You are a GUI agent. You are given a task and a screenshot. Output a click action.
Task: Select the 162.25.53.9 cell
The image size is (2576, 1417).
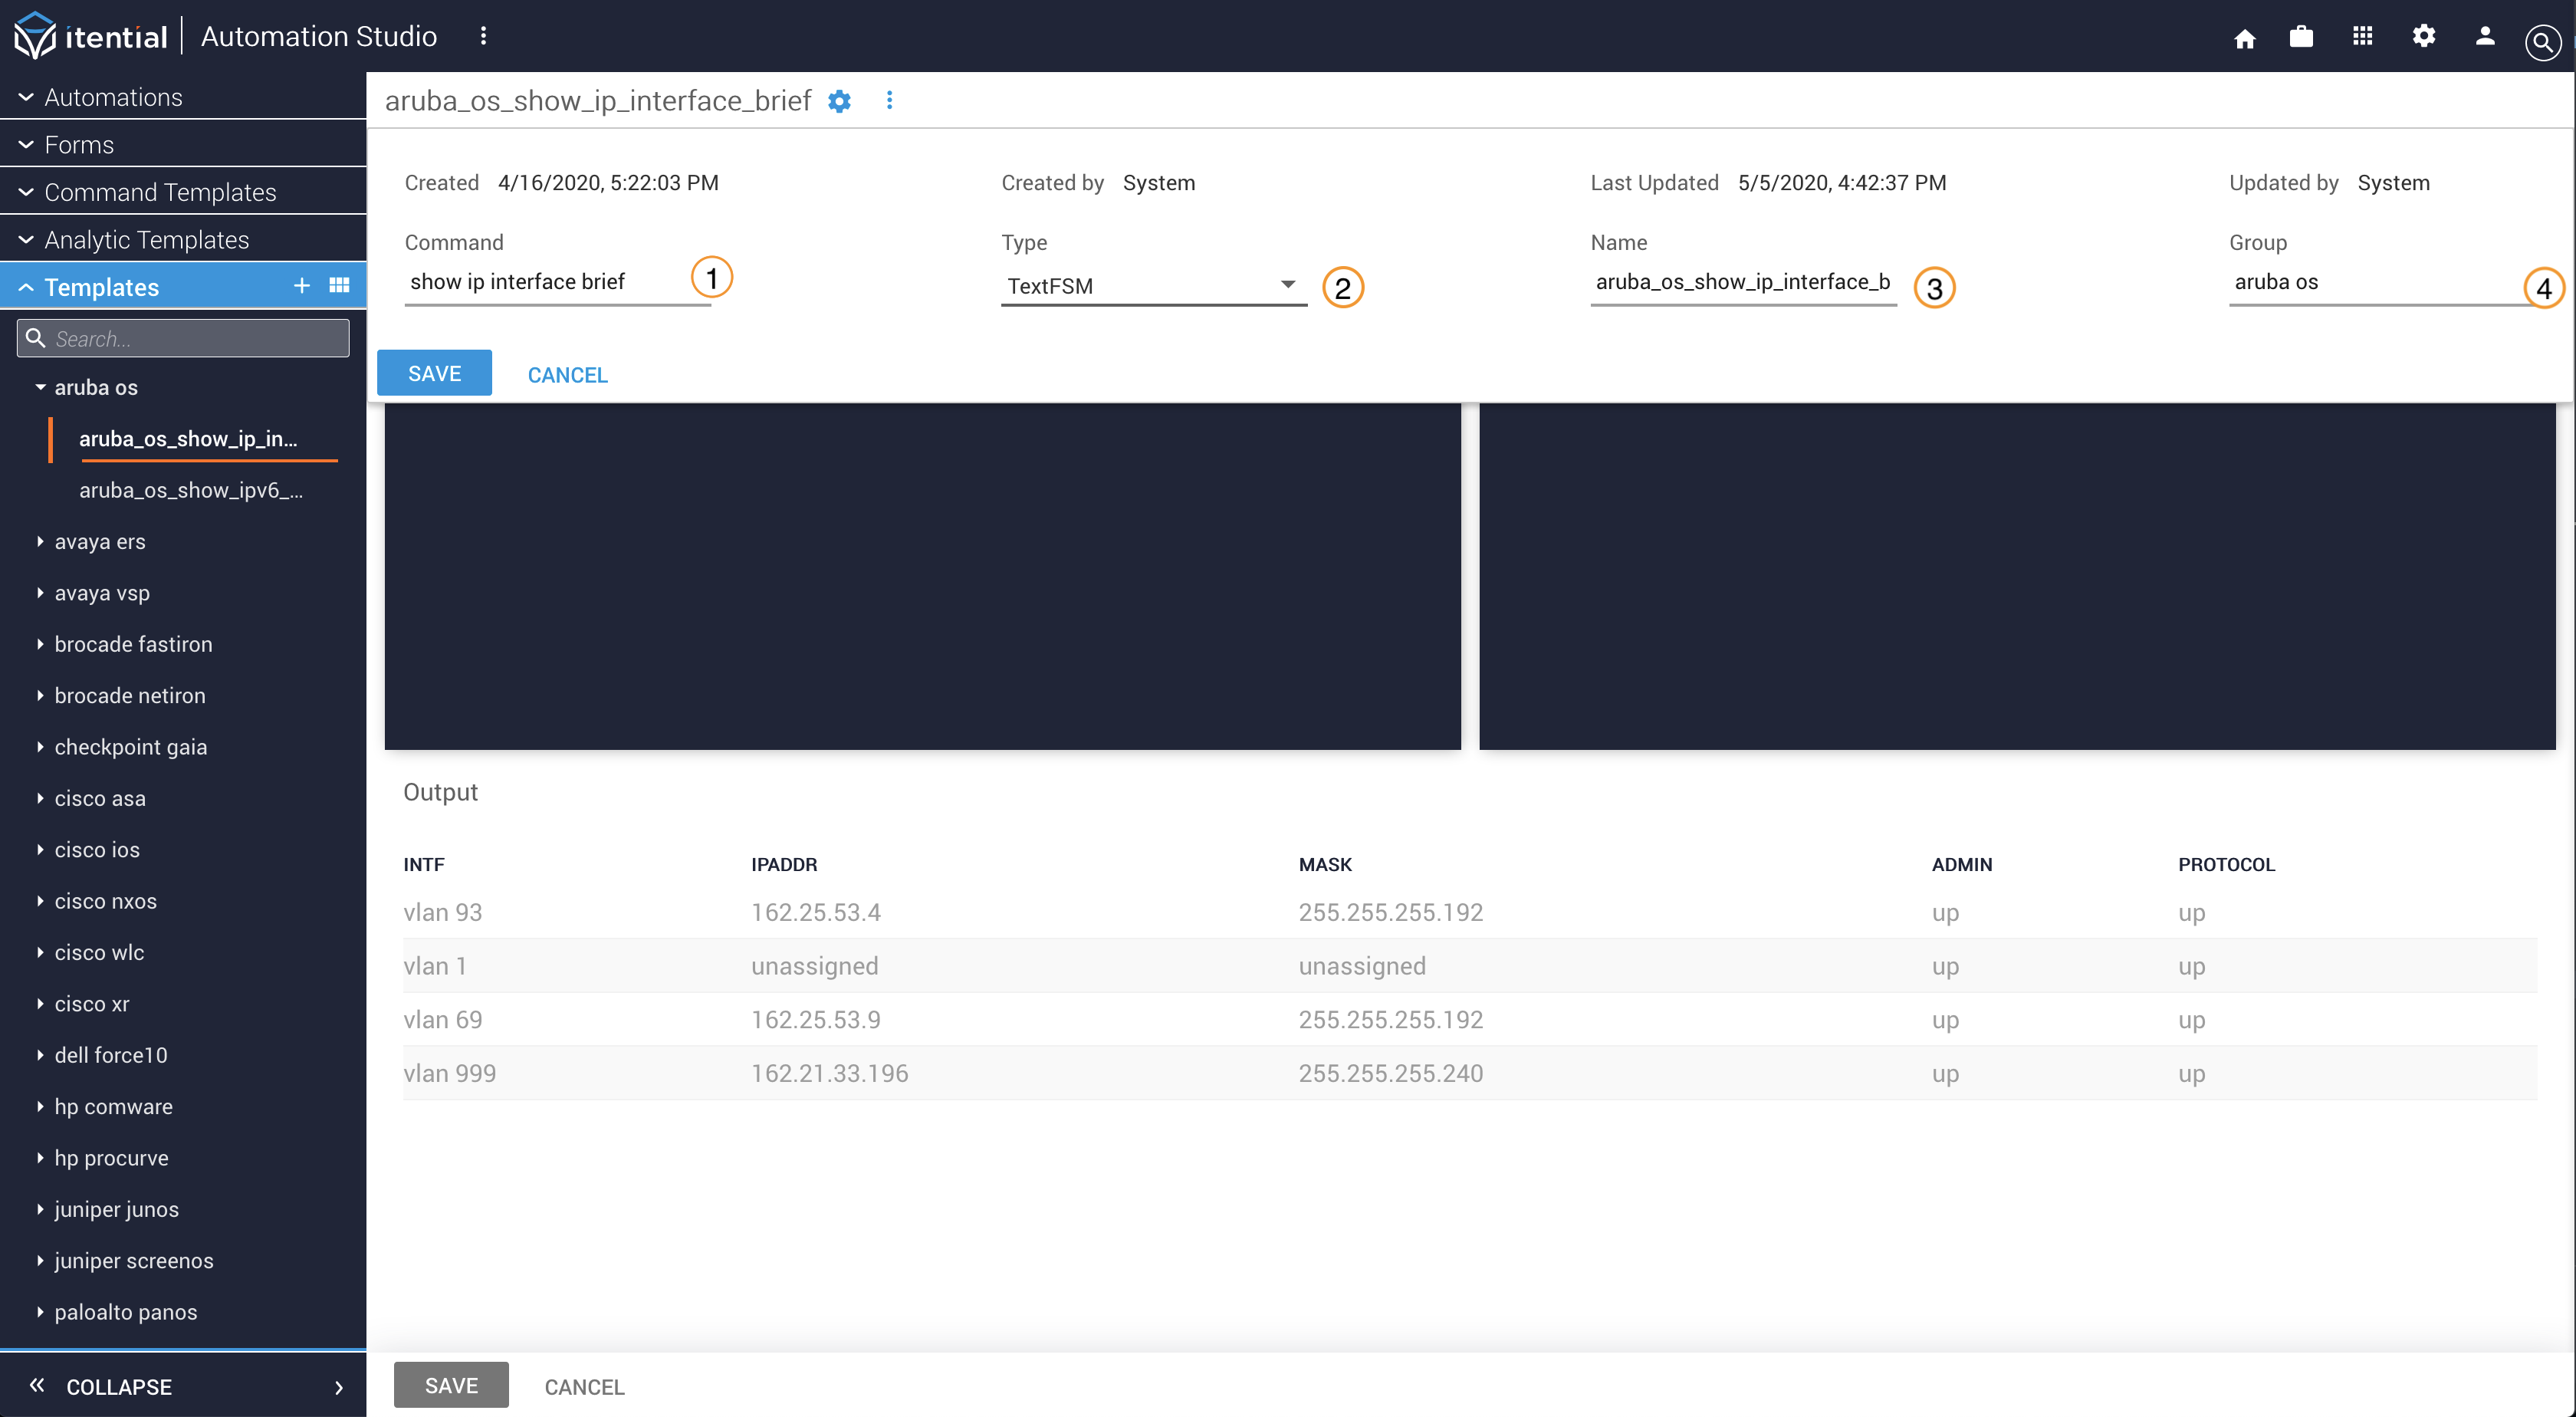[x=815, y=1019]
